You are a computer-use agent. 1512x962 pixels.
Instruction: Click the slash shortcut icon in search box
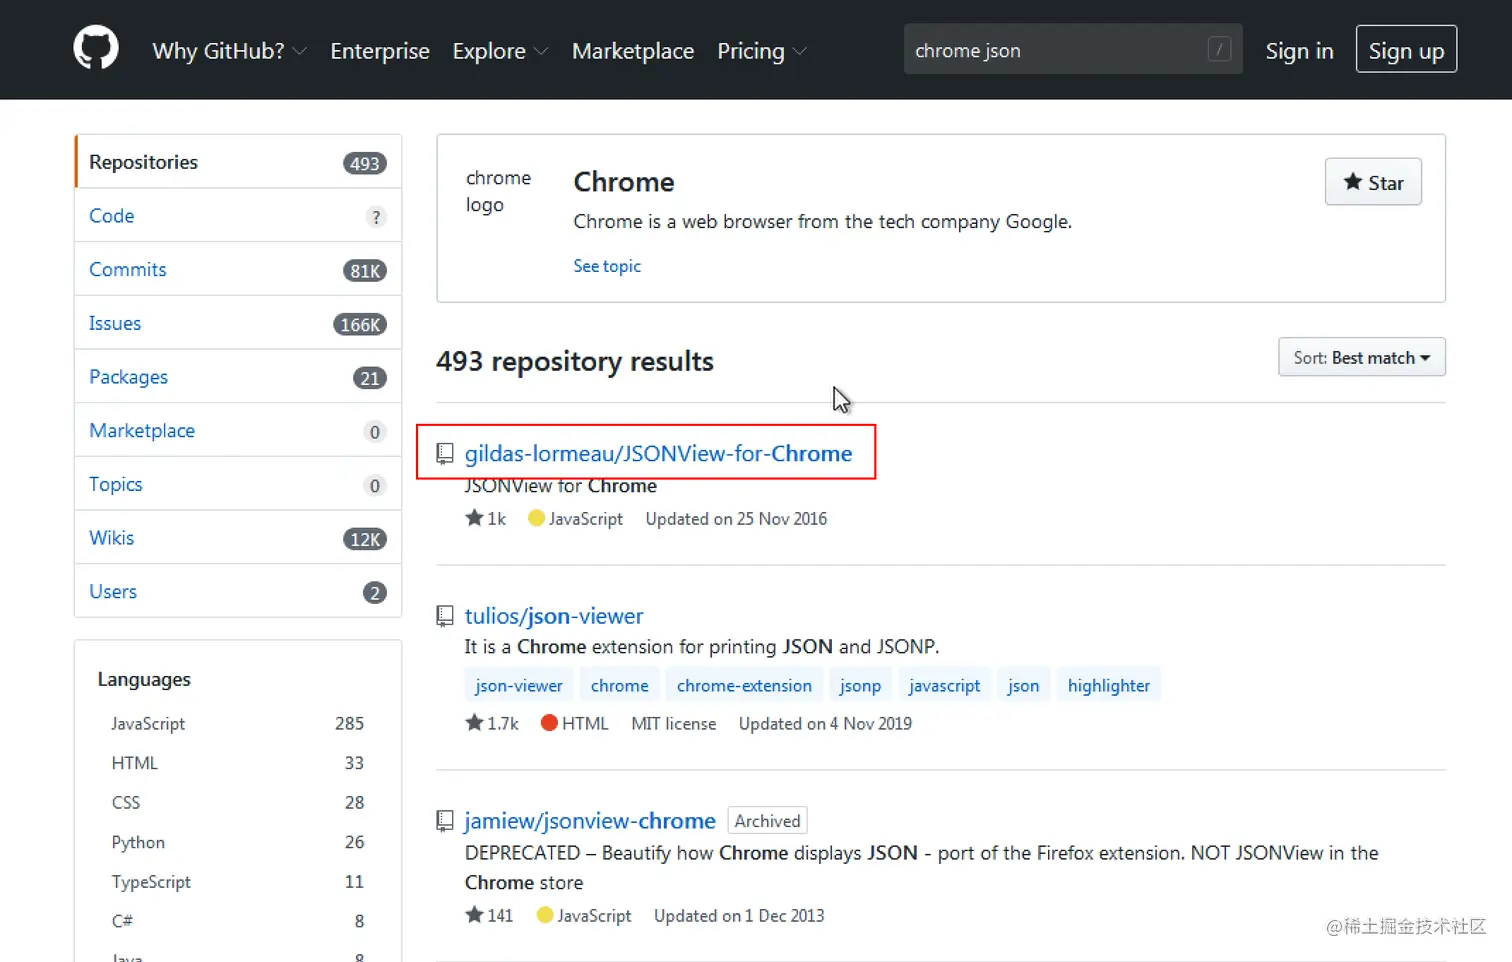tap(1219, 49)
